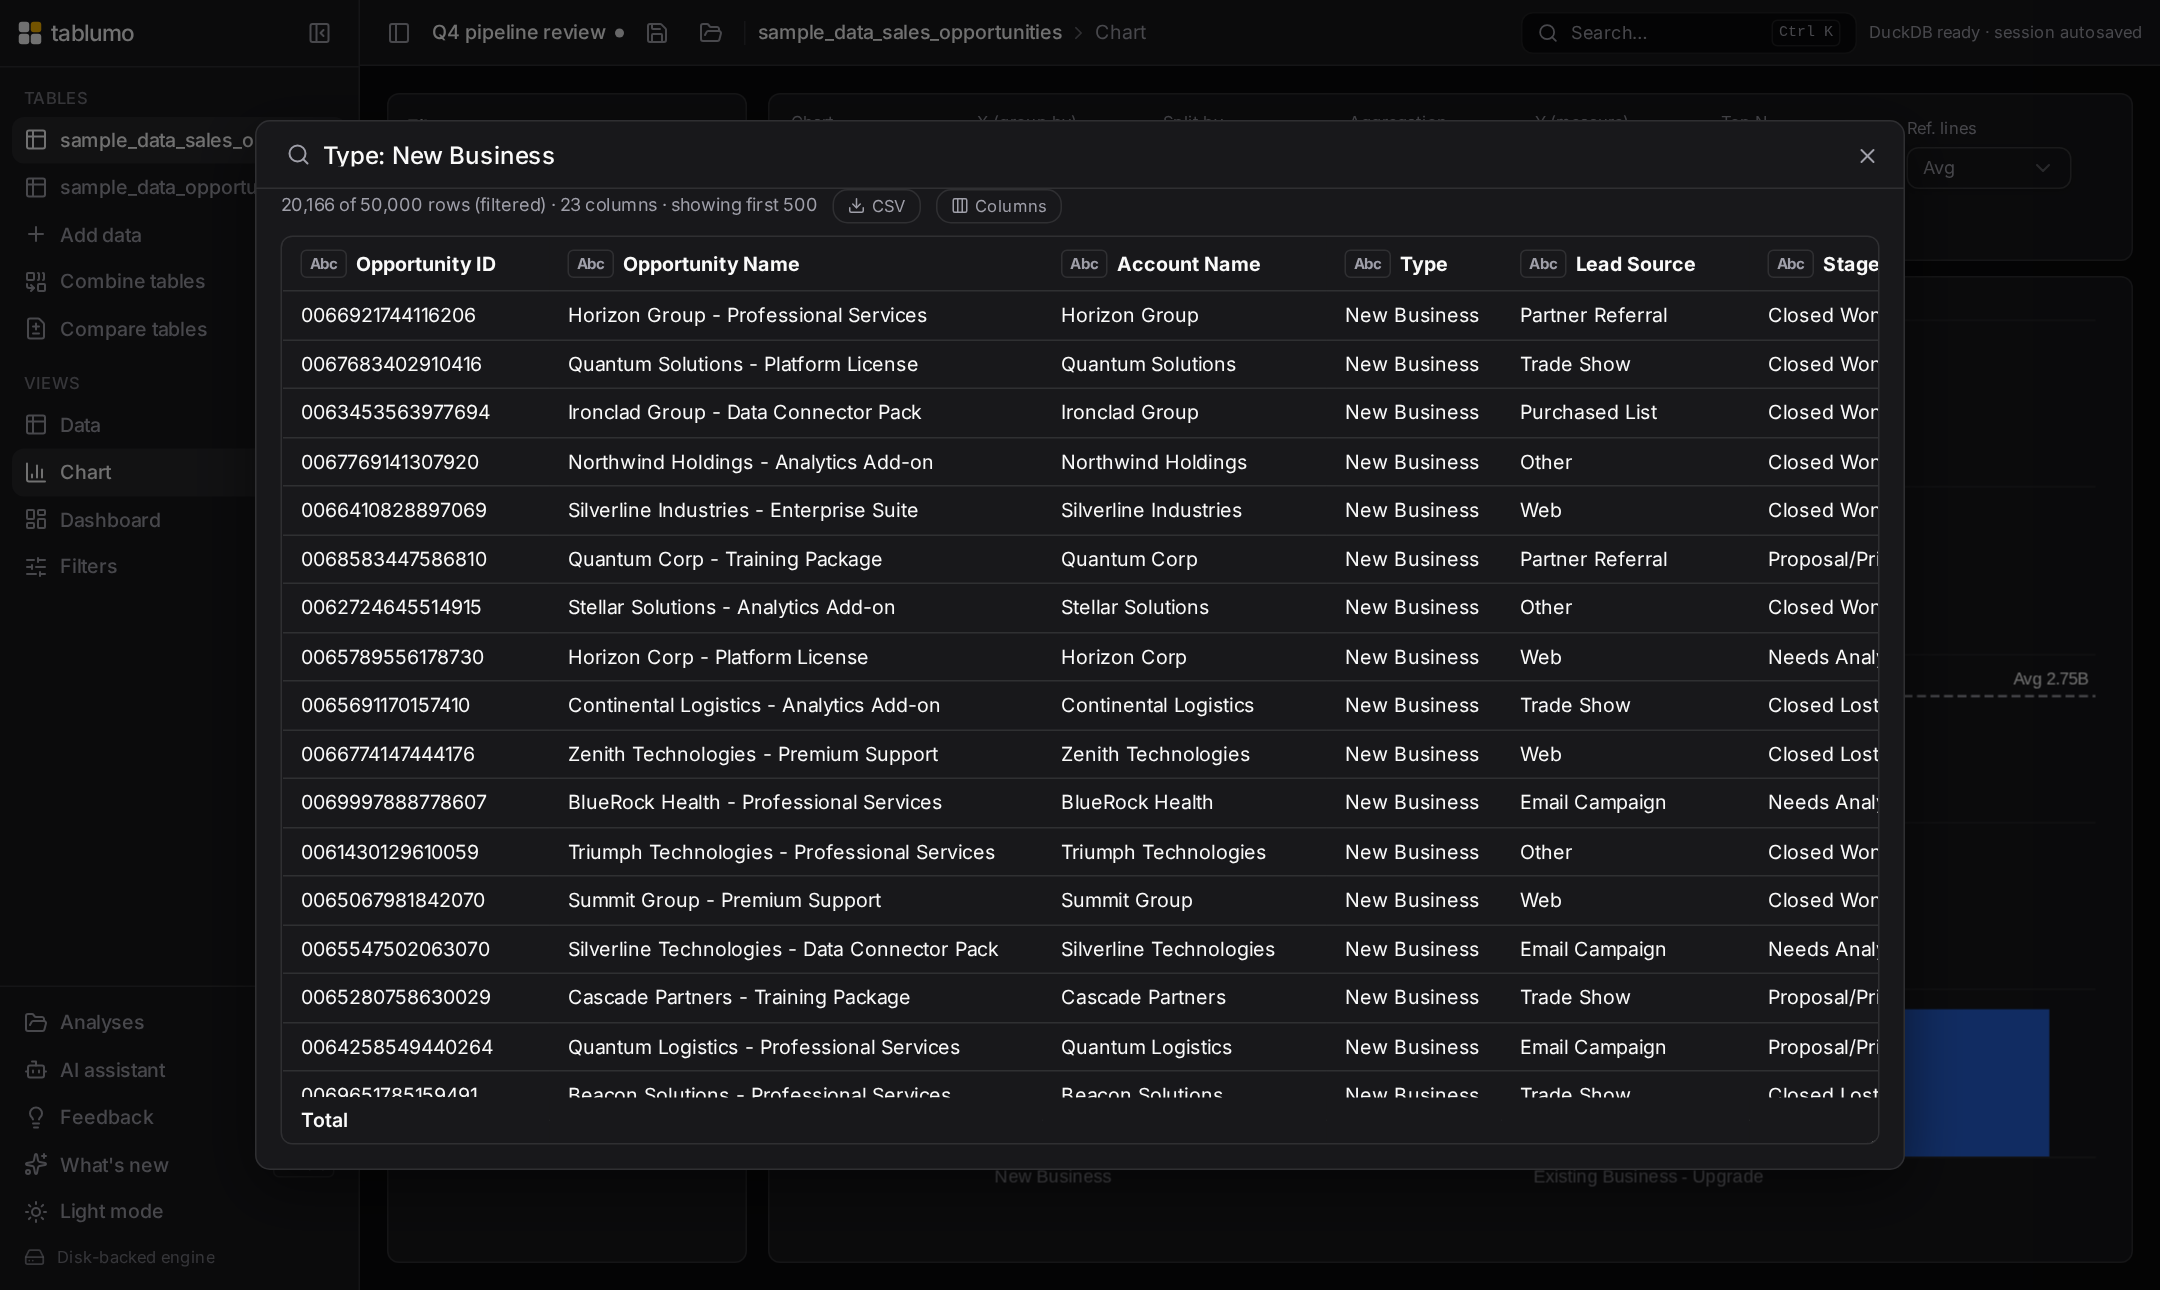Click 0065067981842070 opportunity ID
This screenshot has height=1290, width=2160.
(x=392, y=900)
